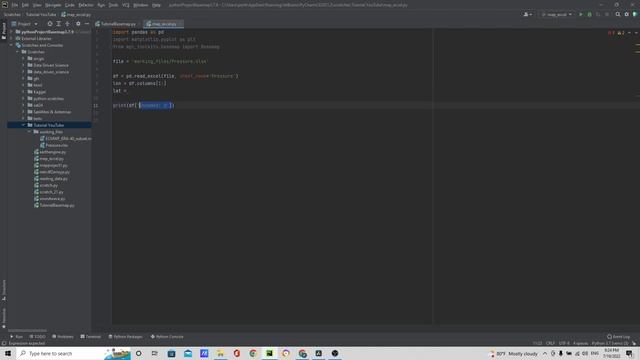Open IDE settings gear in top toolbar

627,15
